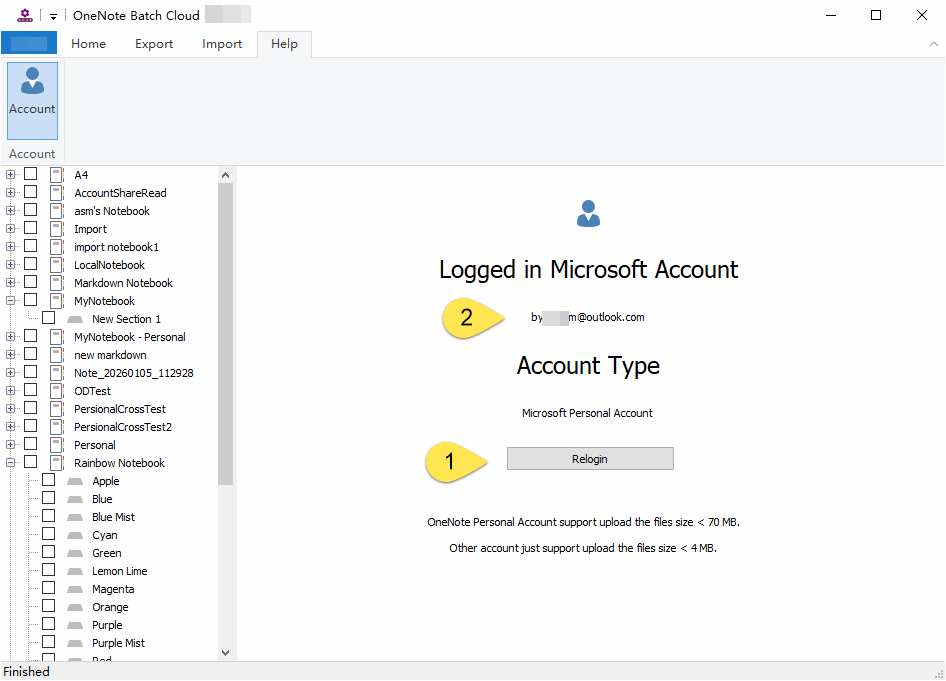Open the quick access toolbar dropdown arrow
Viewport: 946px width, 681px height.
pos(53,16)
